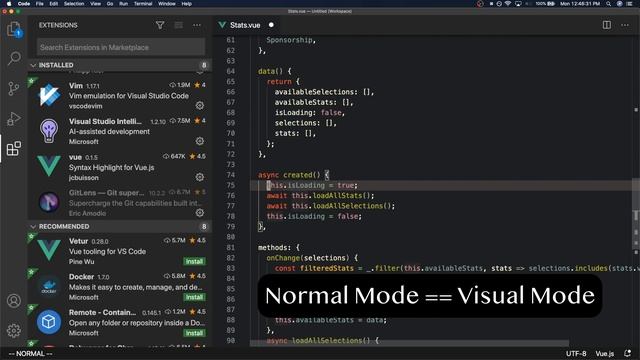Open the Vim extension icon
The height and width of the screenshot is (360, 640).
pyautogui.click(x=49, y=95)
